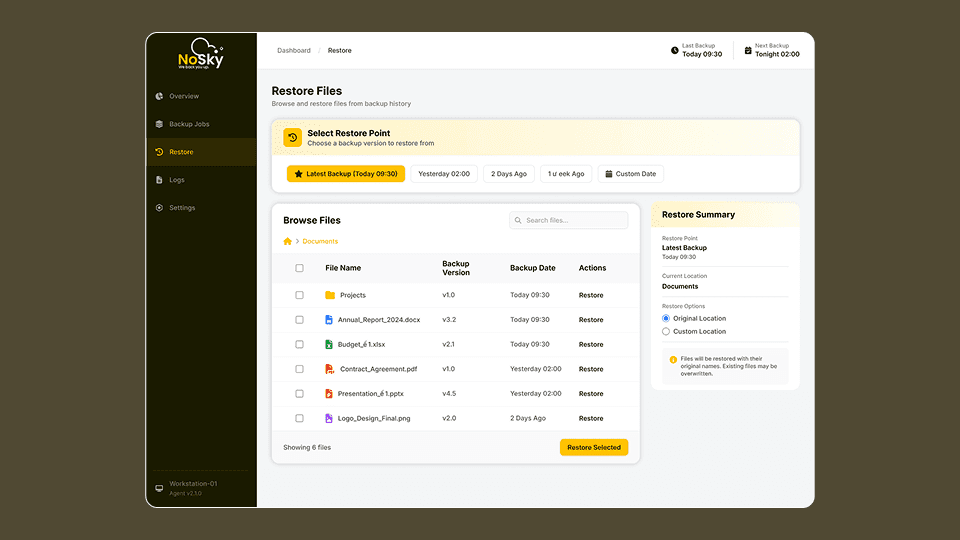Click the Logo_Design_Final.png image icon
Image resolution: width=960 pixels, height=540 pixels.
pyautogui.click(x=328, y=418)
